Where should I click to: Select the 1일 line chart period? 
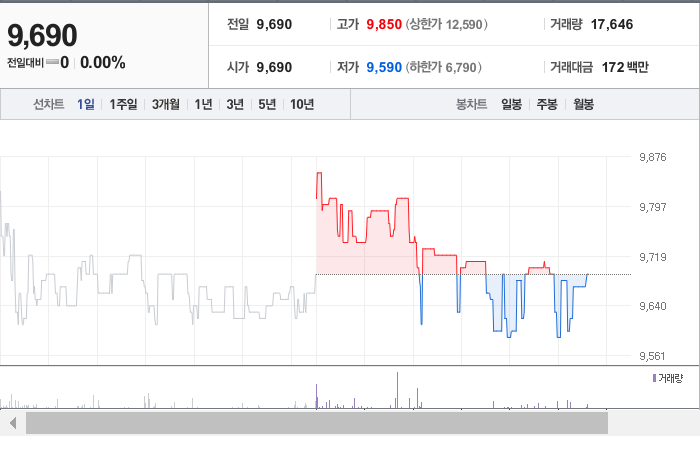(86, 104)
